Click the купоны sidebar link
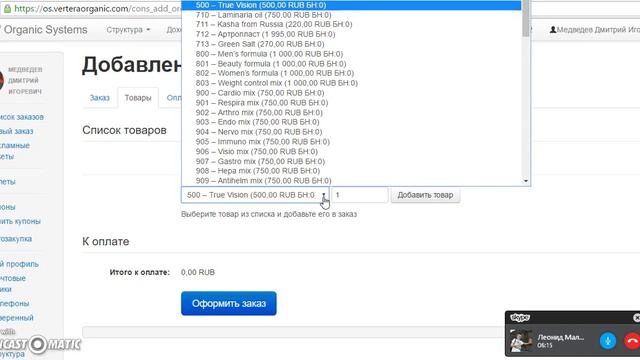 coord(8,207)
